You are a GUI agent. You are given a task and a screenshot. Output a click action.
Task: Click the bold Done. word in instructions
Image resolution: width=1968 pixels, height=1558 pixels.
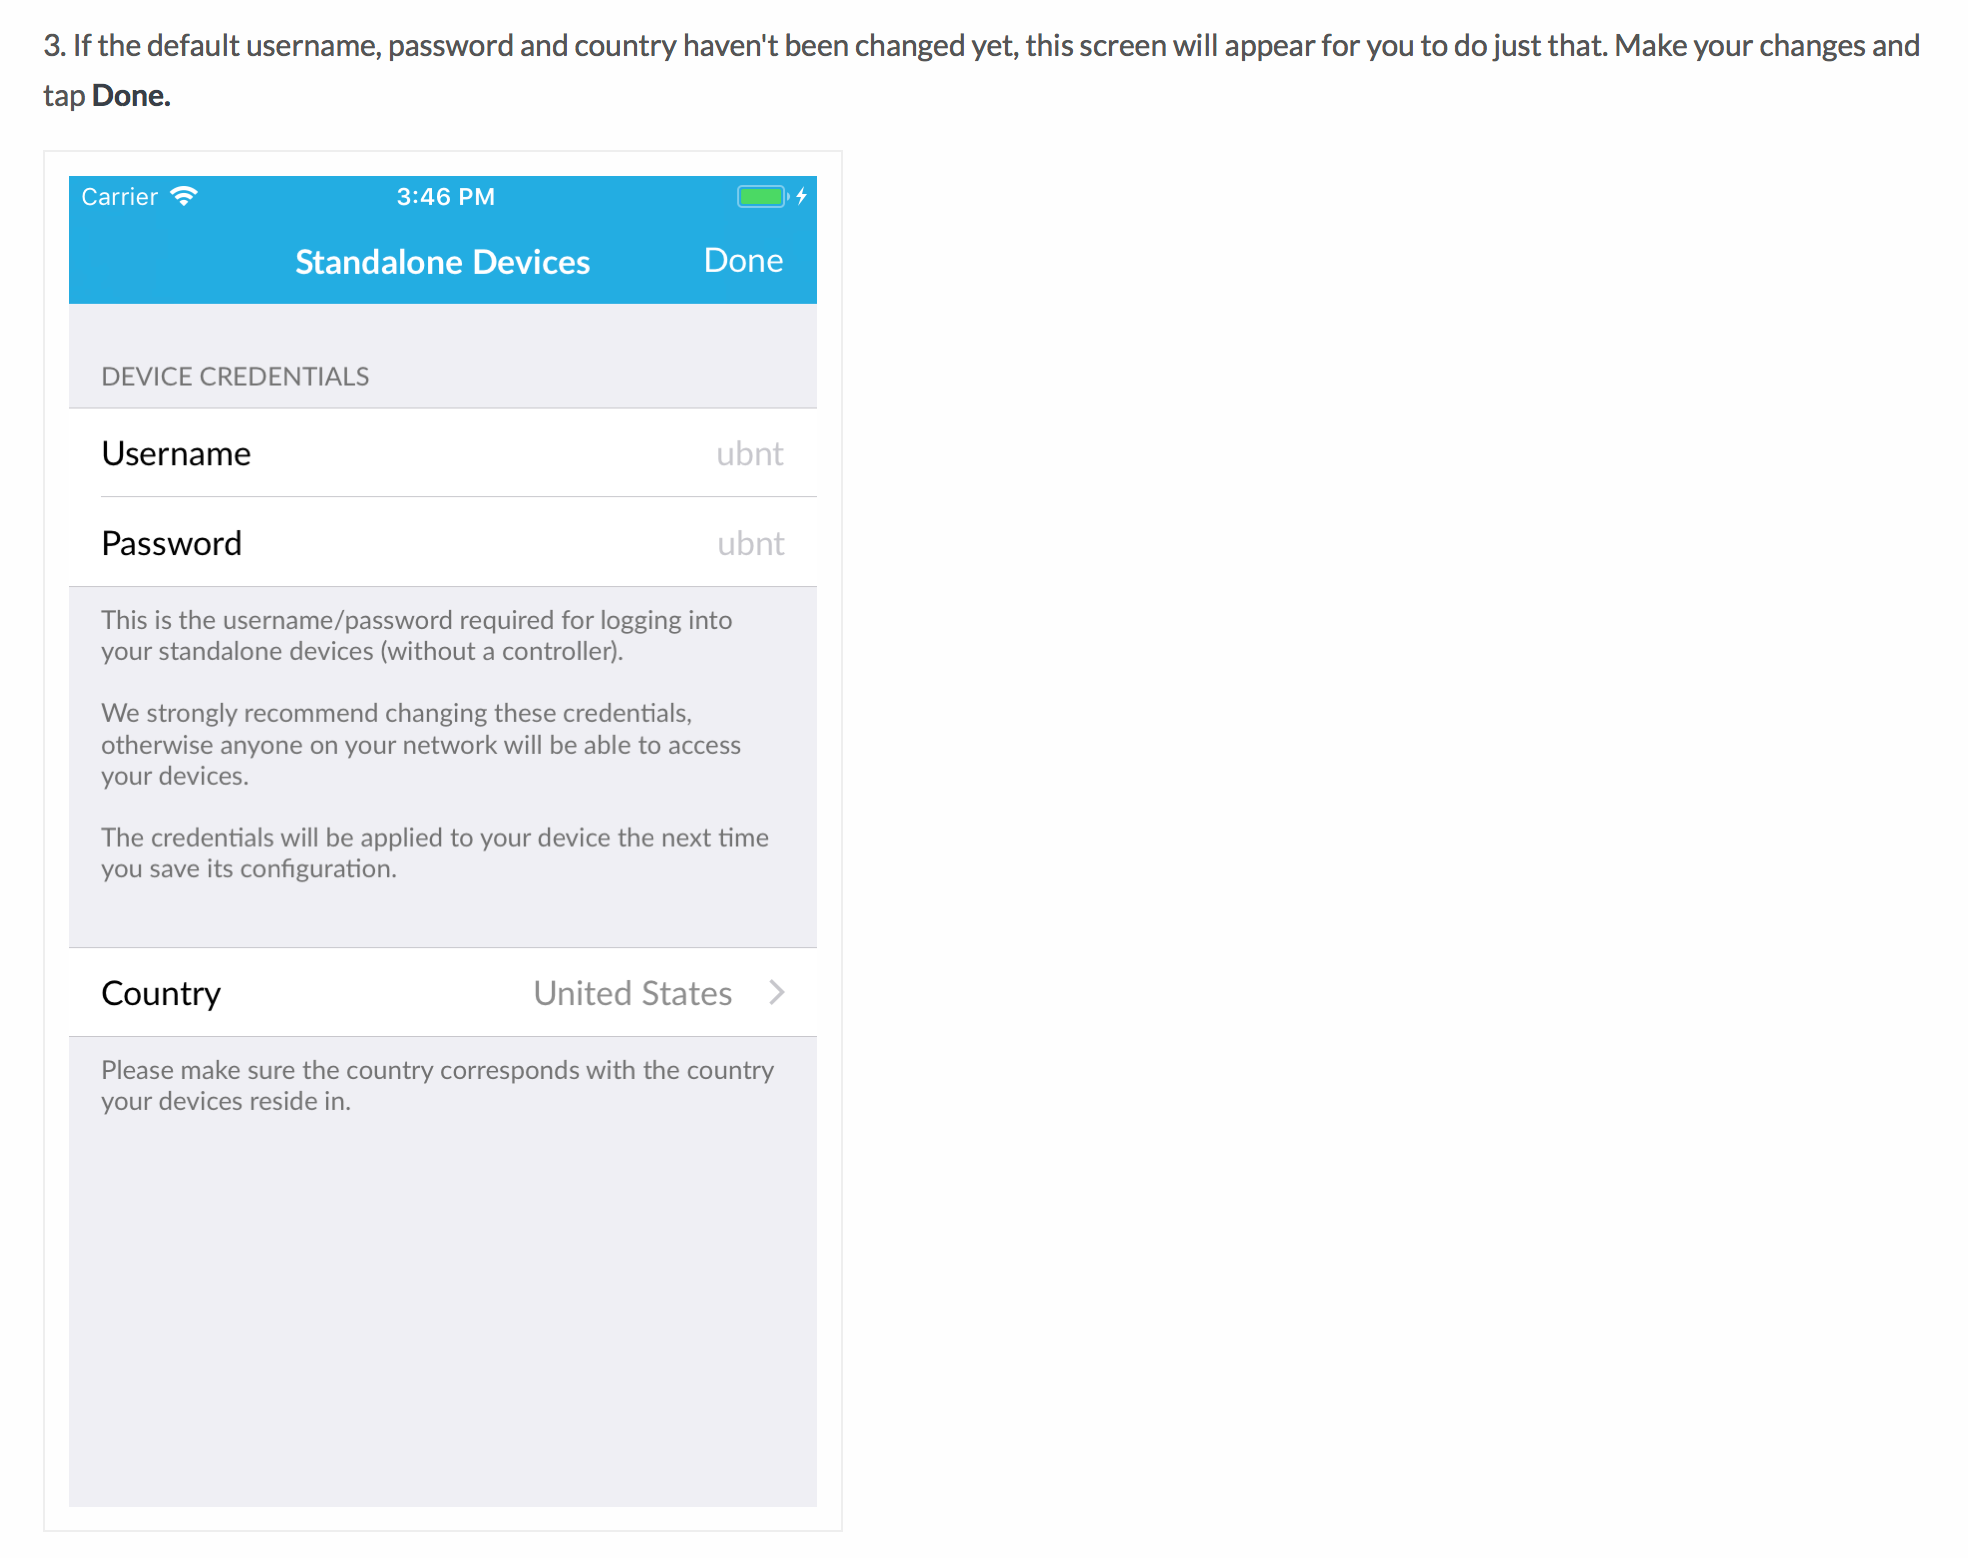(x=131, y=96)
